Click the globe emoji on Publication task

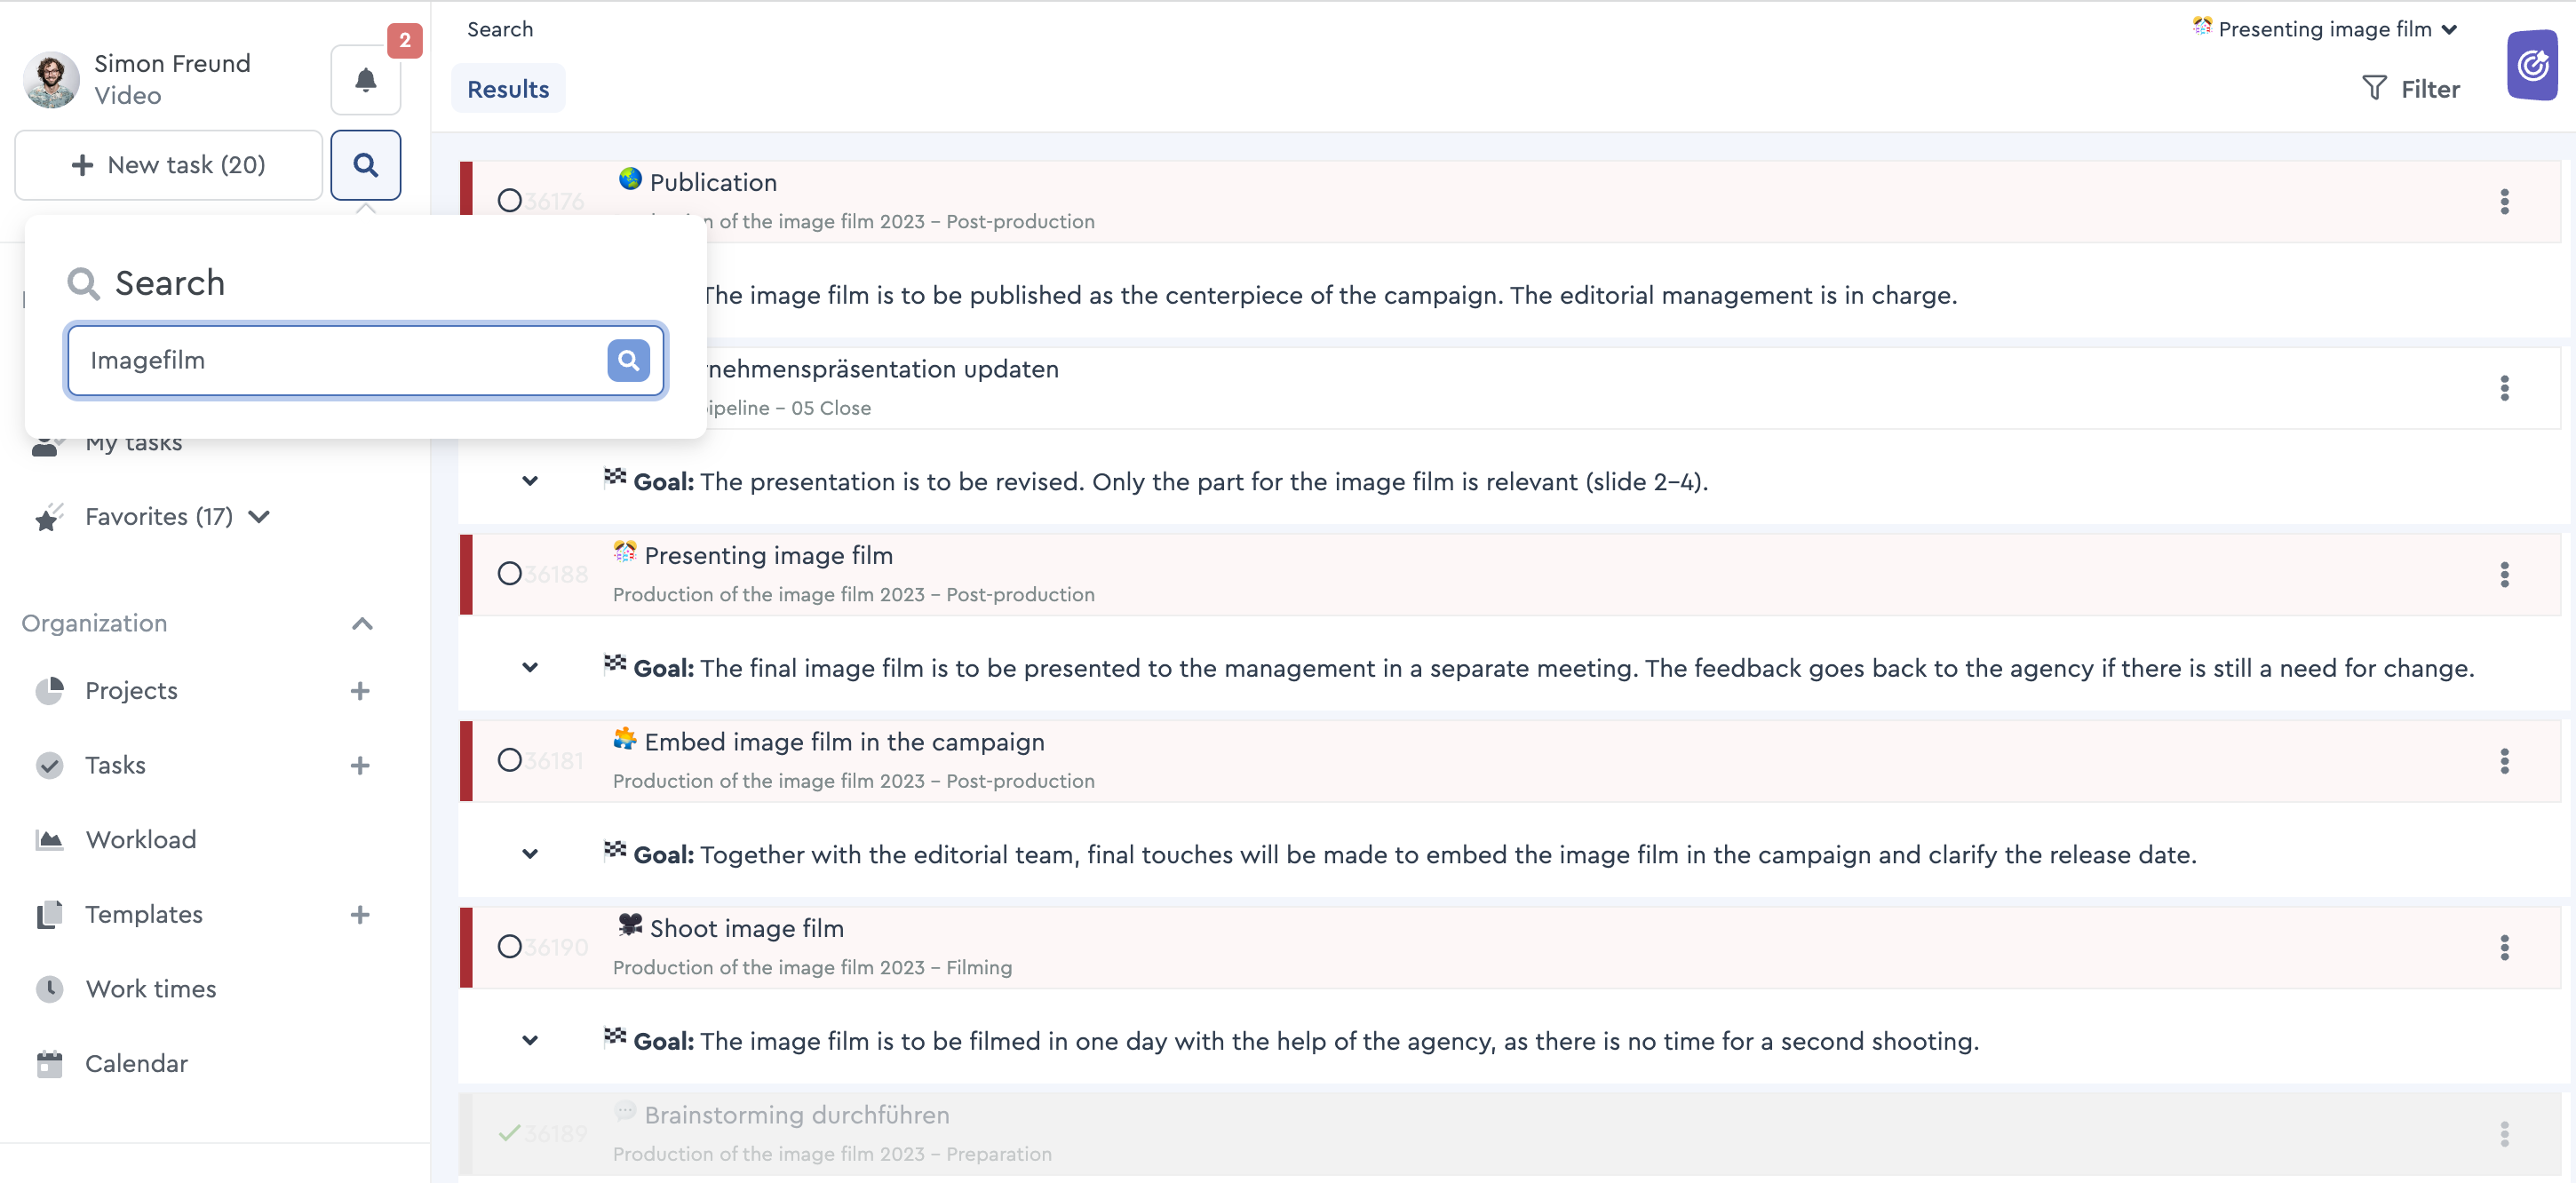coord(630,180)
